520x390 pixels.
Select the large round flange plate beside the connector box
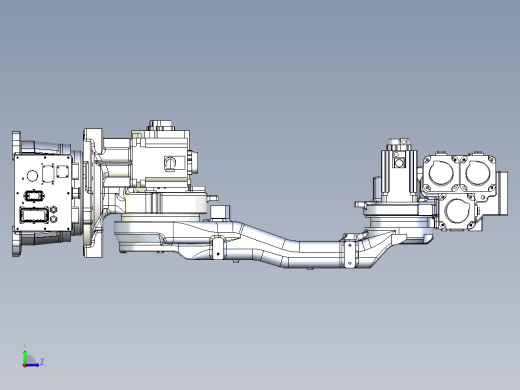coord(93,193)
